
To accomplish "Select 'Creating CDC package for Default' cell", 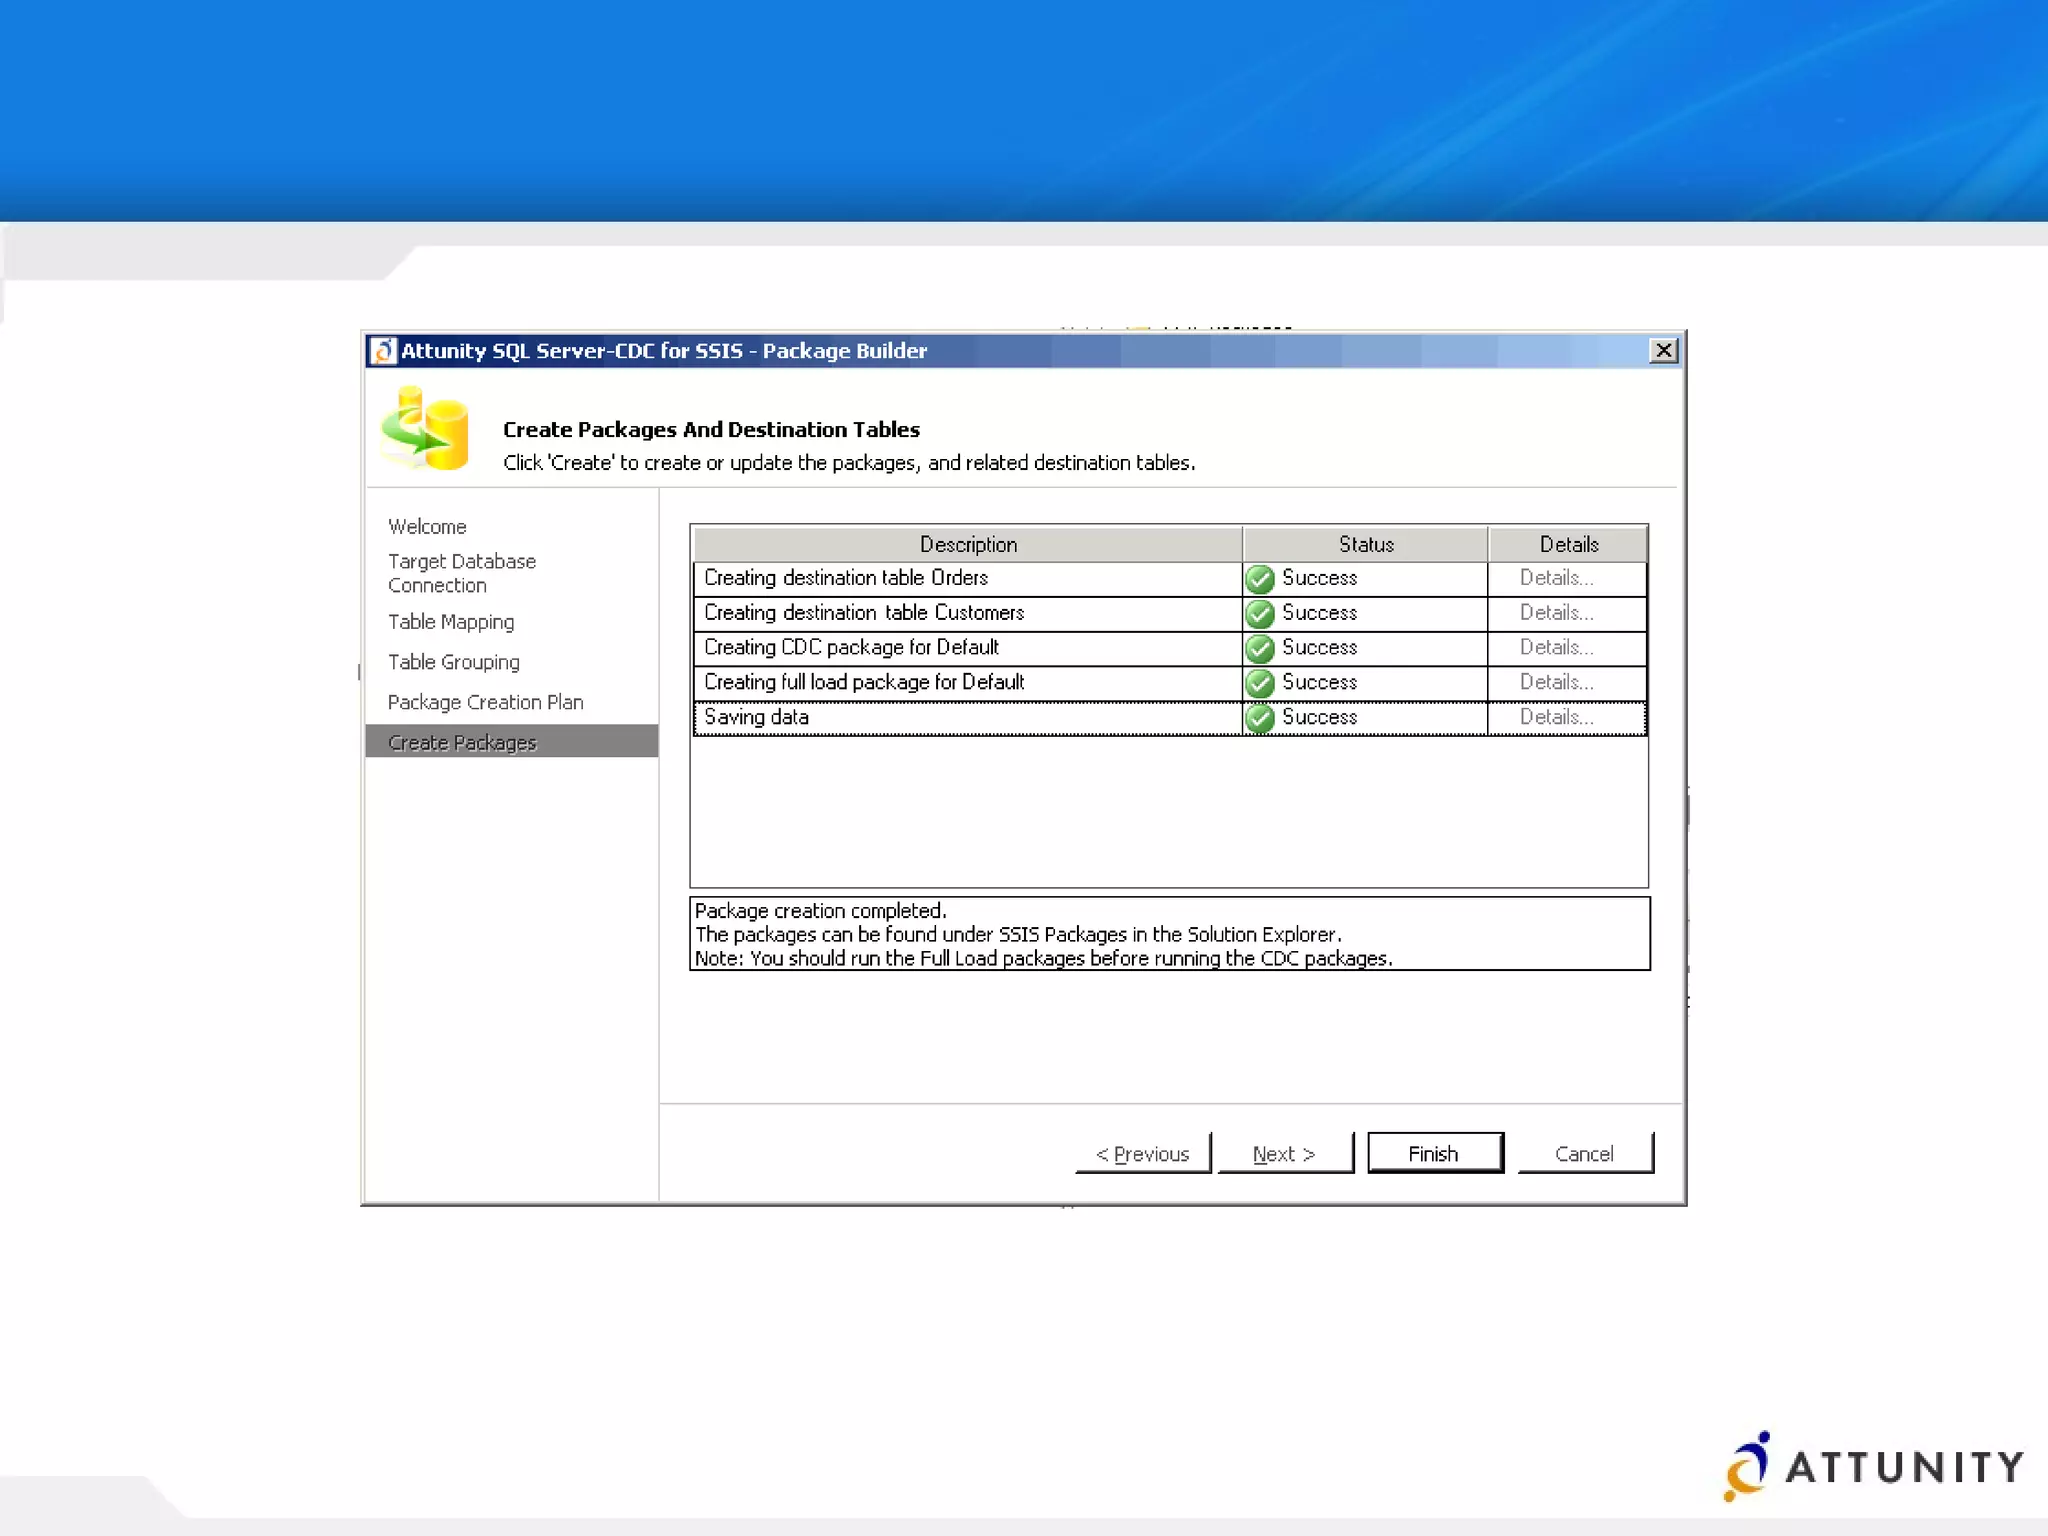I will point(967,648).
